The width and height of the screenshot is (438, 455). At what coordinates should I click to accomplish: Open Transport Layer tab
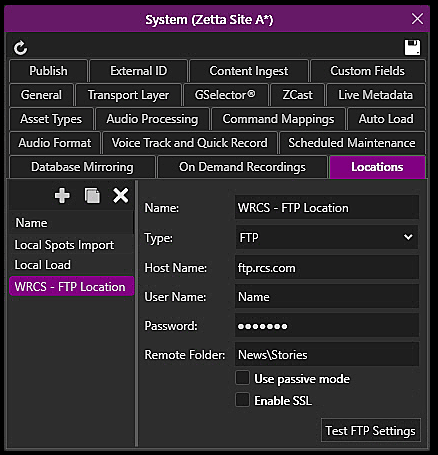click(128, 95)
